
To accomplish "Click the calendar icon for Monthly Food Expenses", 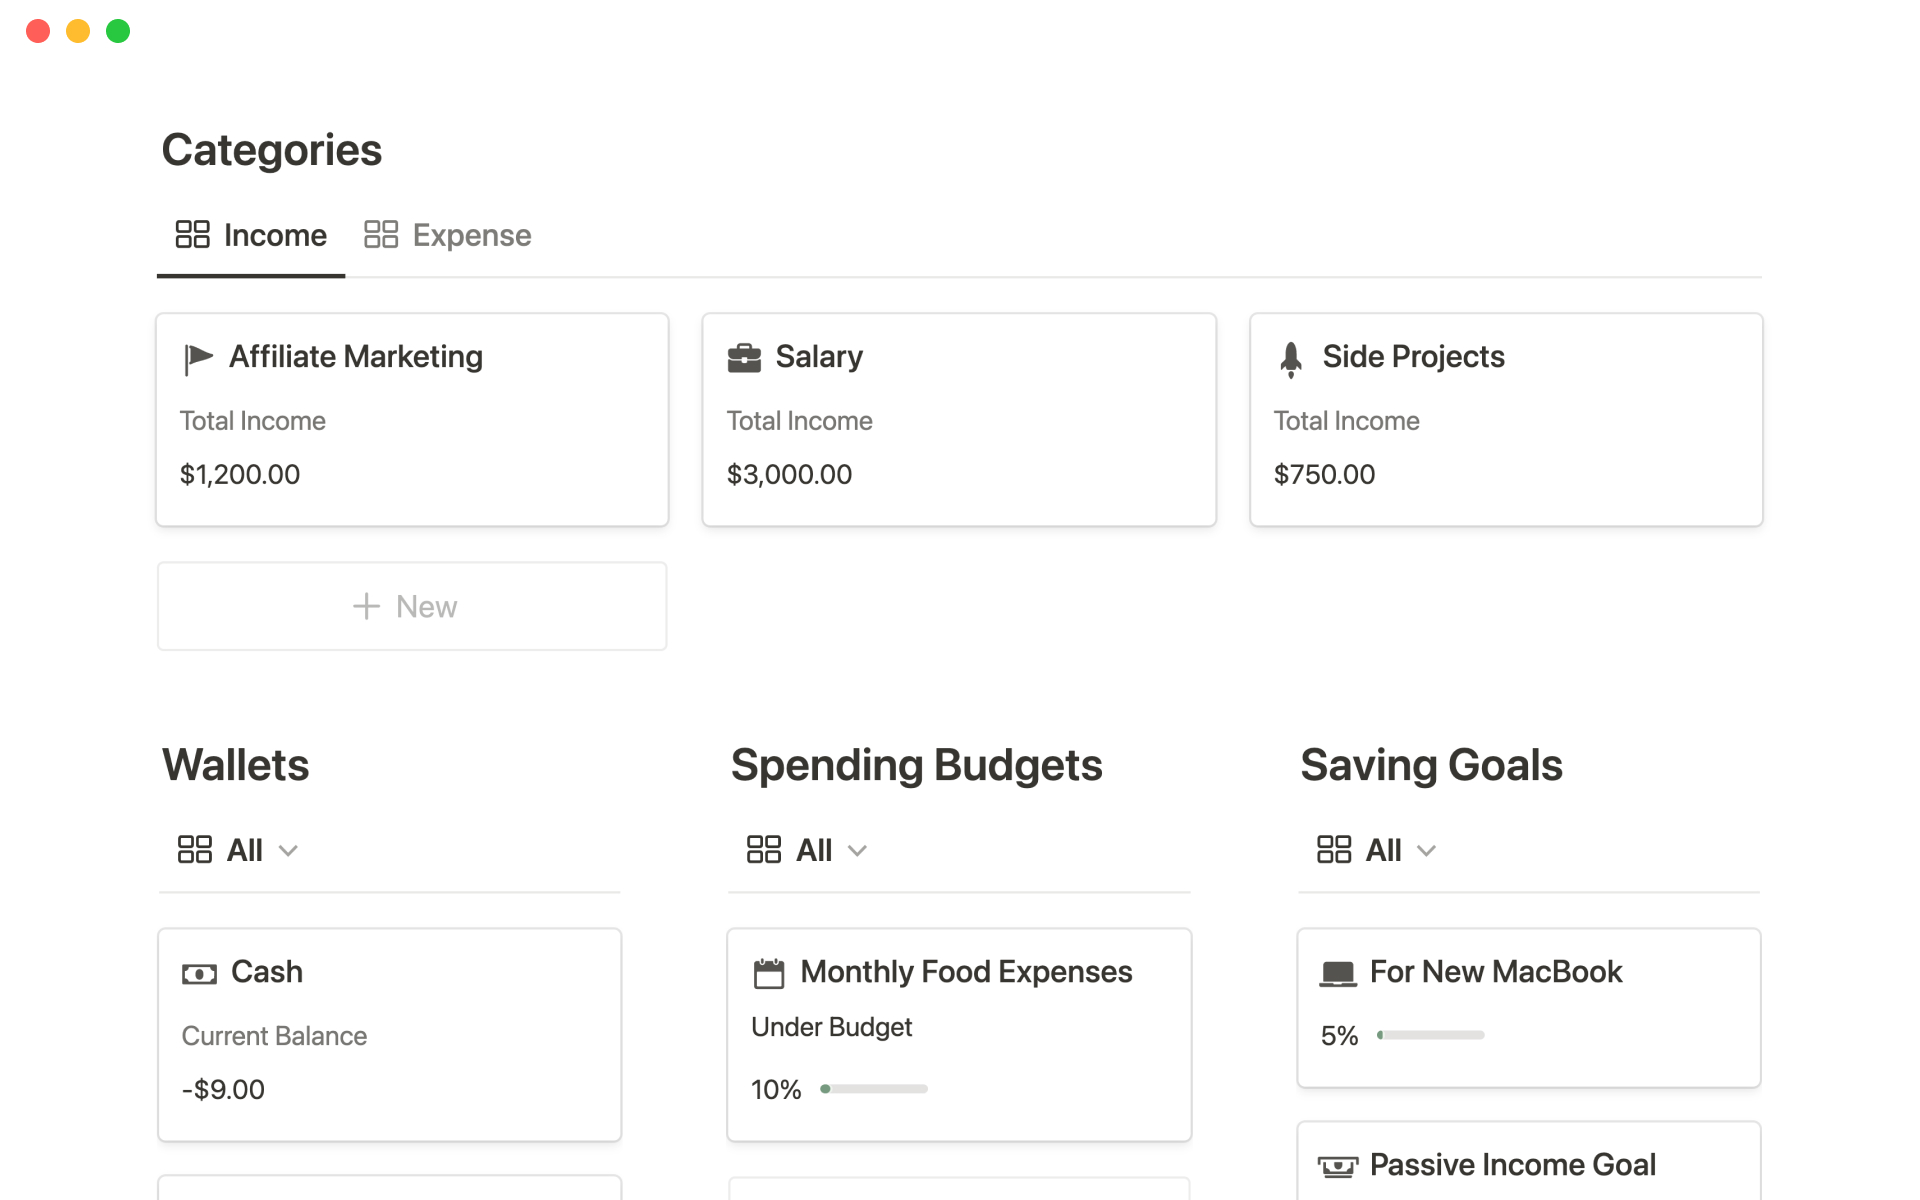I will pyautogui.click(x=768, y=973).
